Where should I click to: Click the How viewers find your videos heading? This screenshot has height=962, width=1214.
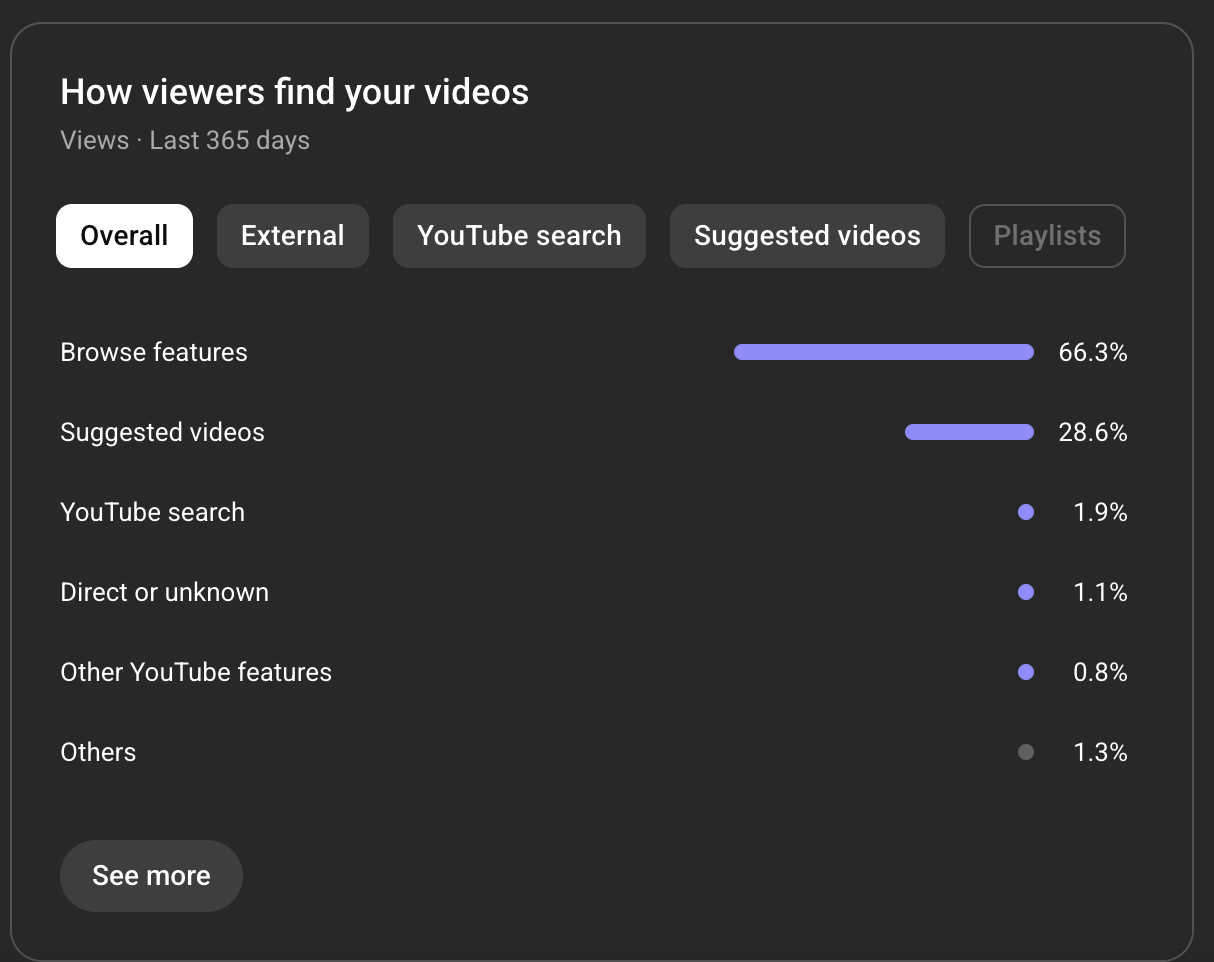click(x=295, y=93)
